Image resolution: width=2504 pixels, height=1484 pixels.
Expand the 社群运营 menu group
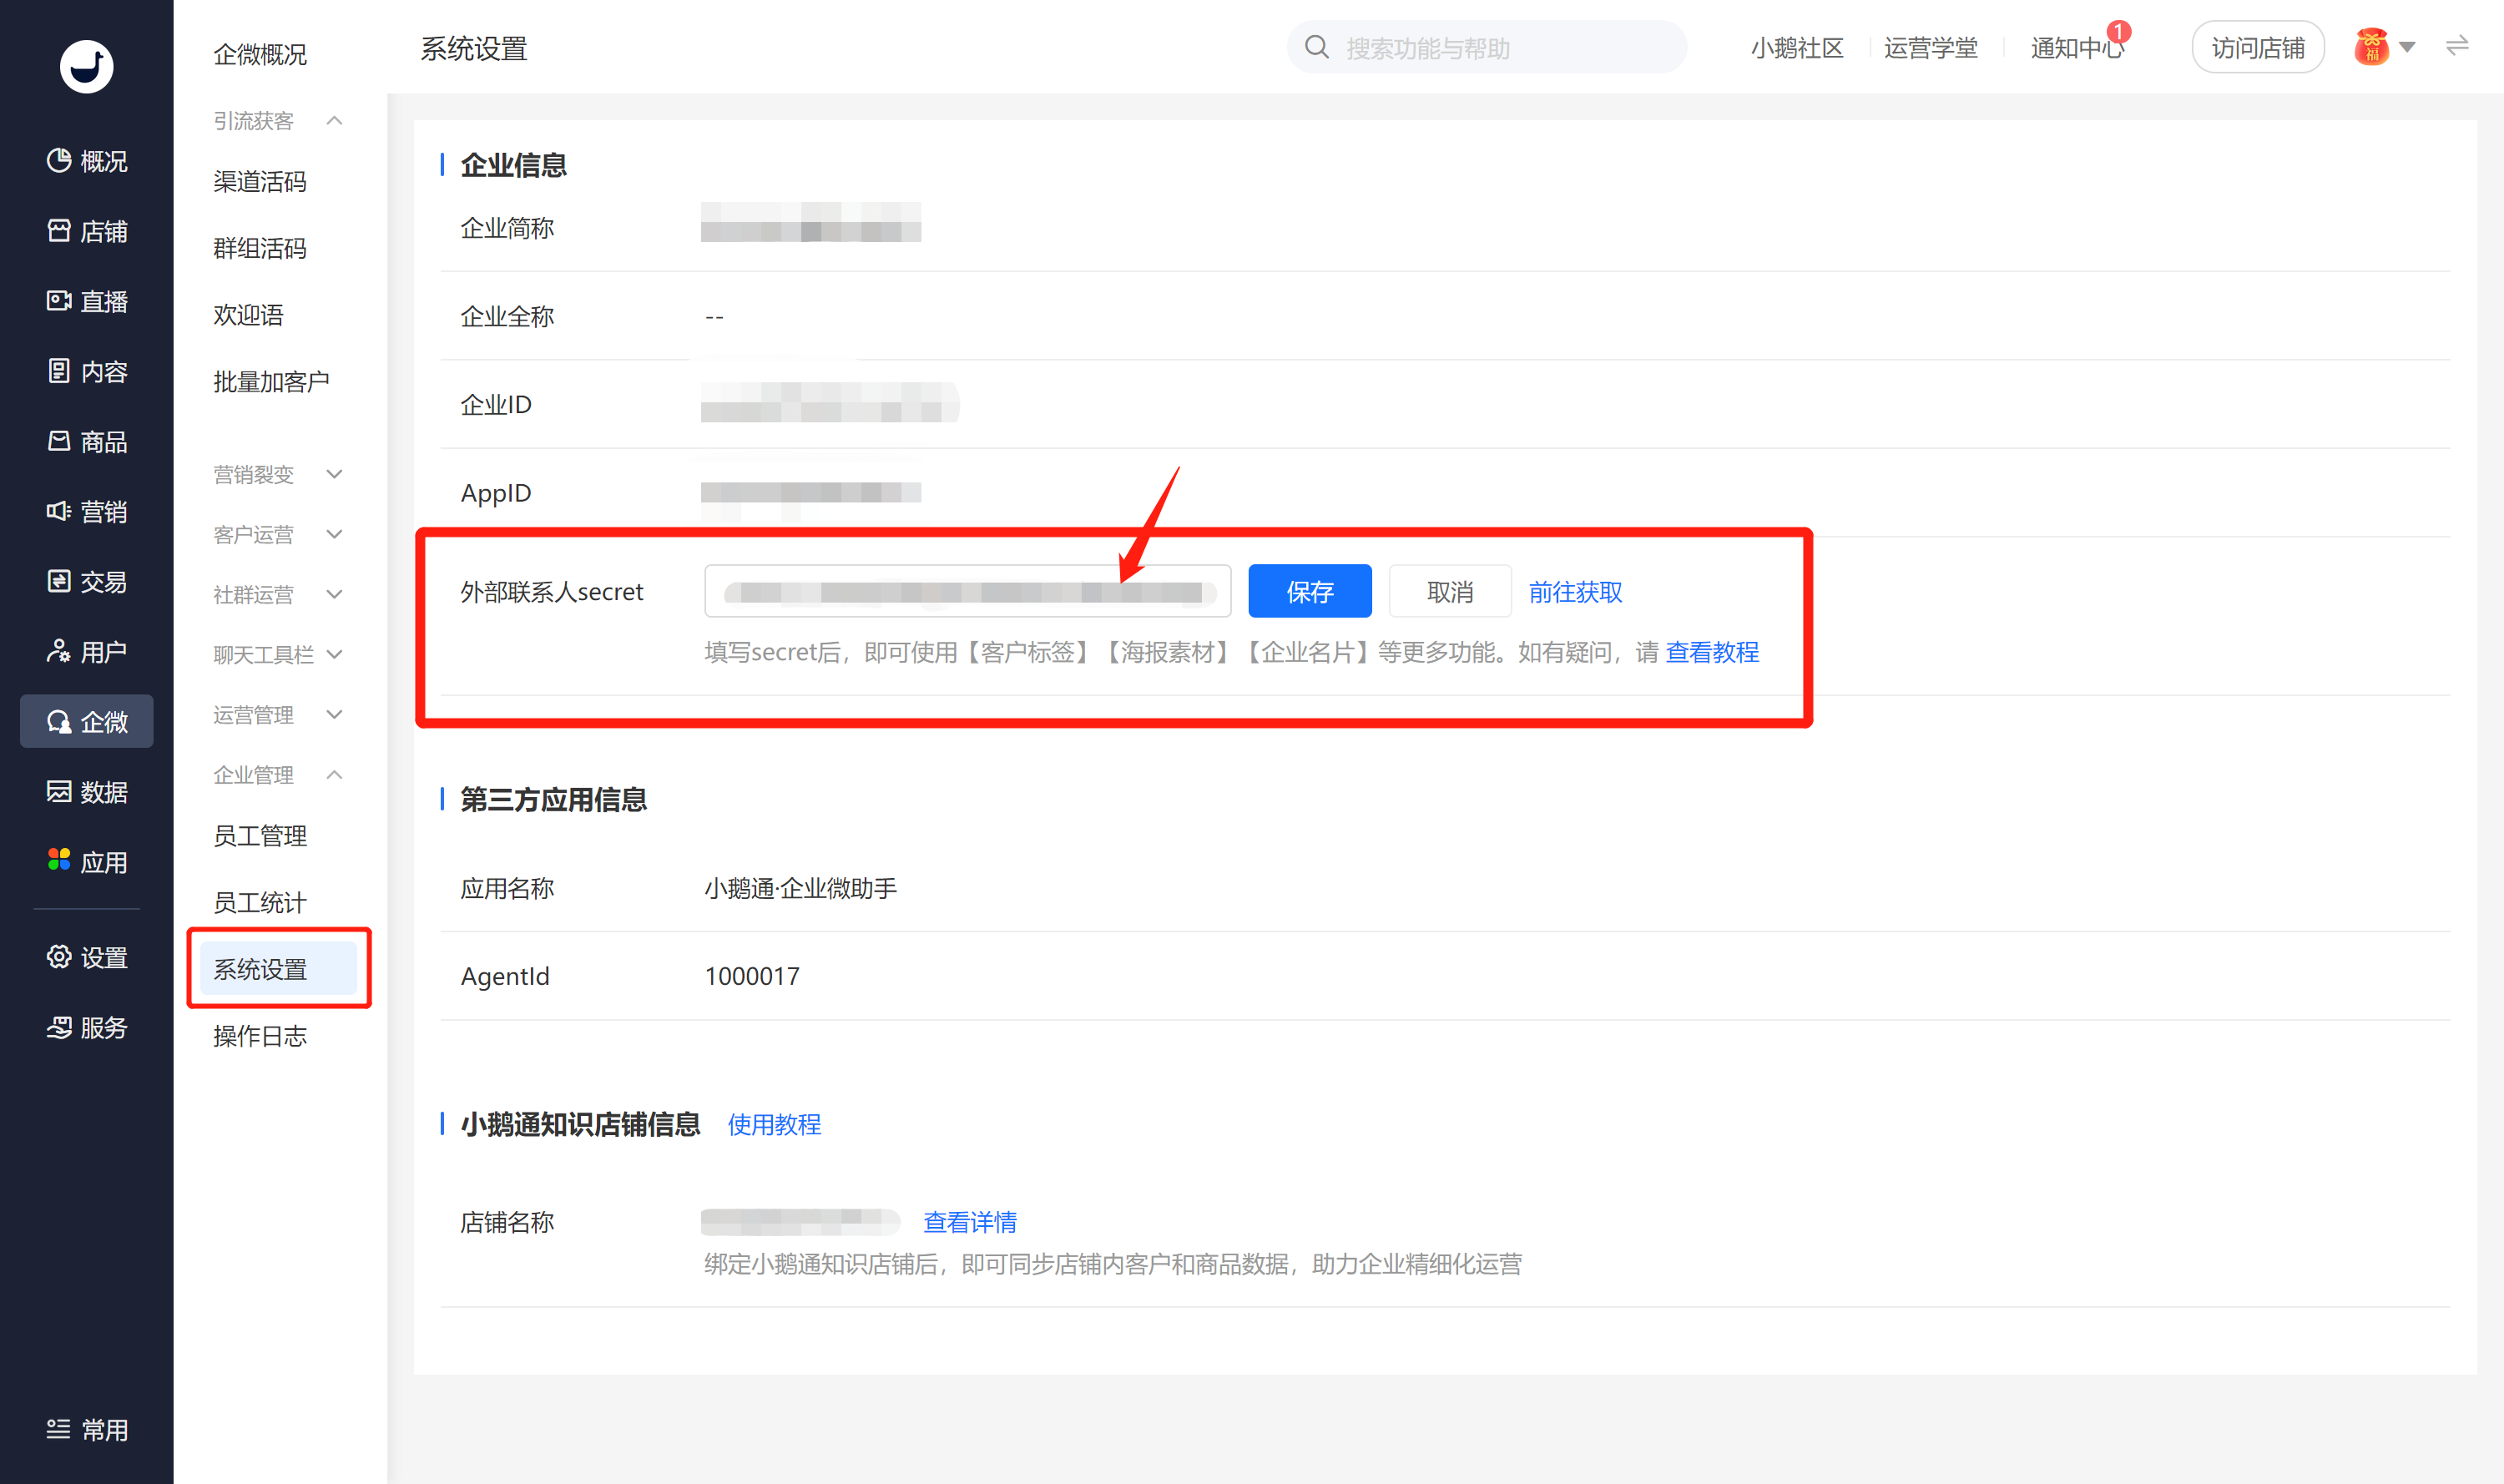278,594
